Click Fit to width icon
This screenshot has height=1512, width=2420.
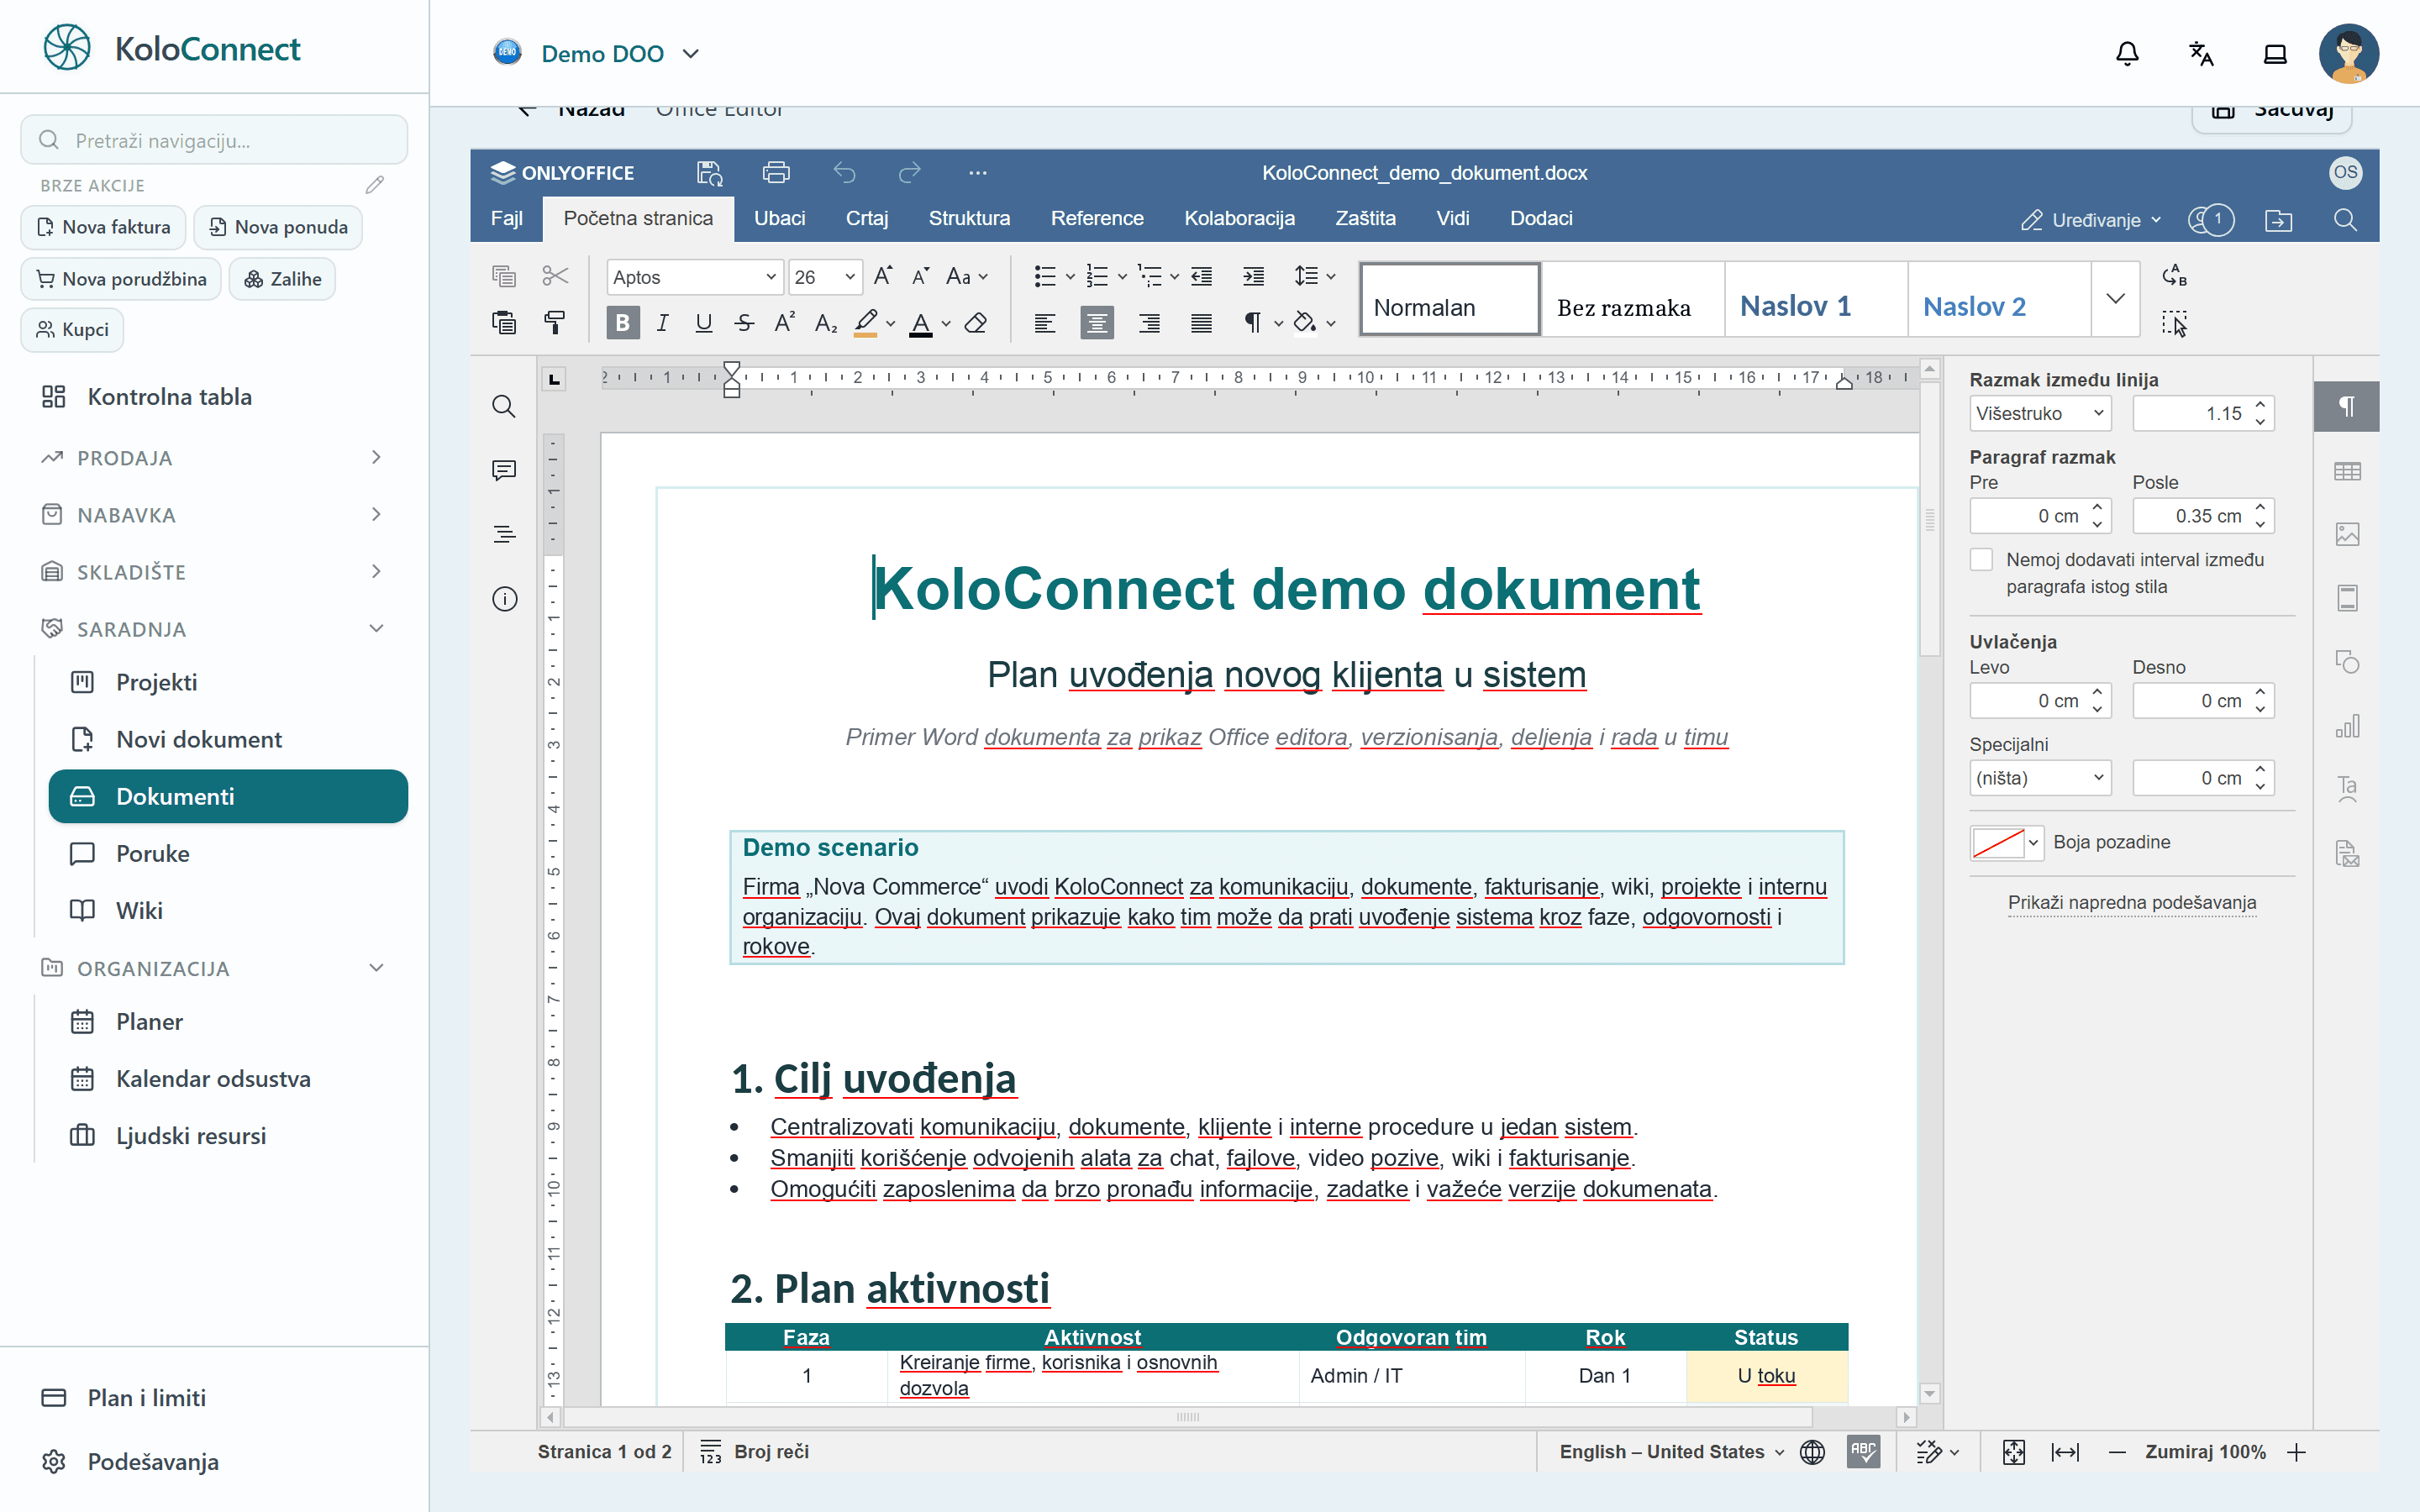click(x=2065, y=1452)
